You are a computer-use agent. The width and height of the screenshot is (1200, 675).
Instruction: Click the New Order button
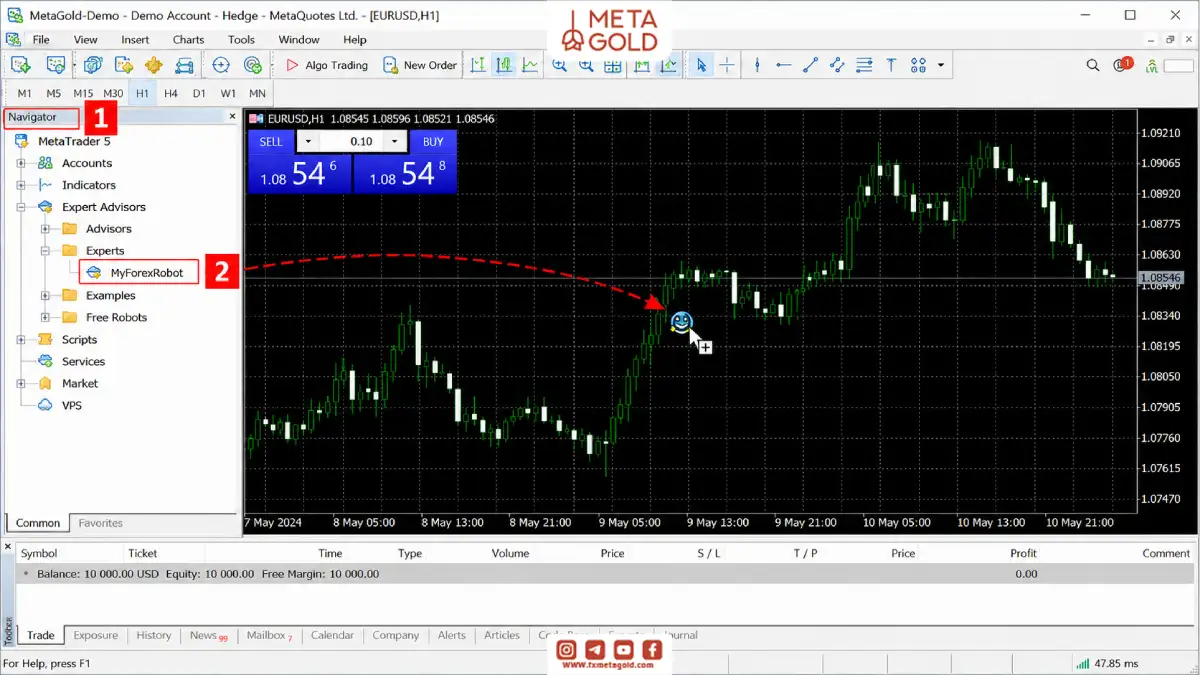click(420, 65)
